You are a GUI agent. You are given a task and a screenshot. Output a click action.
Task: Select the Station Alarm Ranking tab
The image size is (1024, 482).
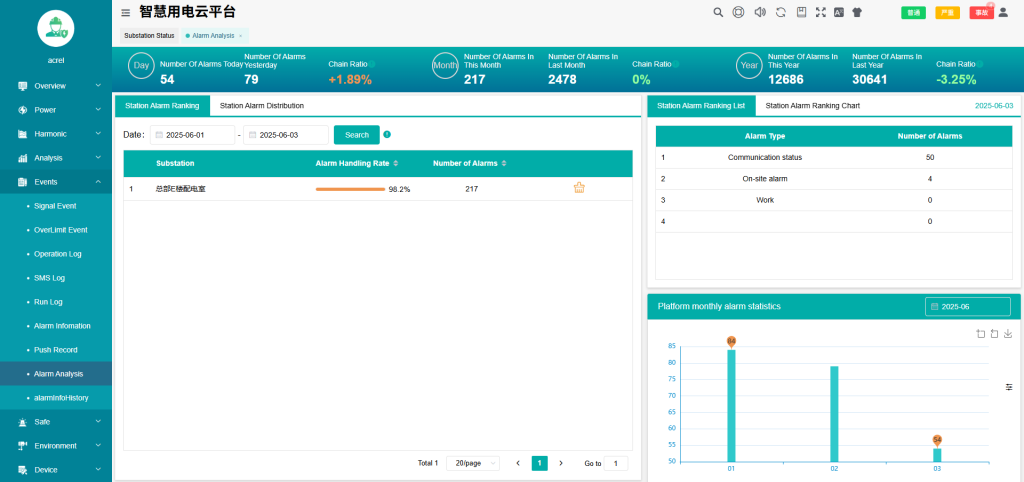click(x=162, y=105)
